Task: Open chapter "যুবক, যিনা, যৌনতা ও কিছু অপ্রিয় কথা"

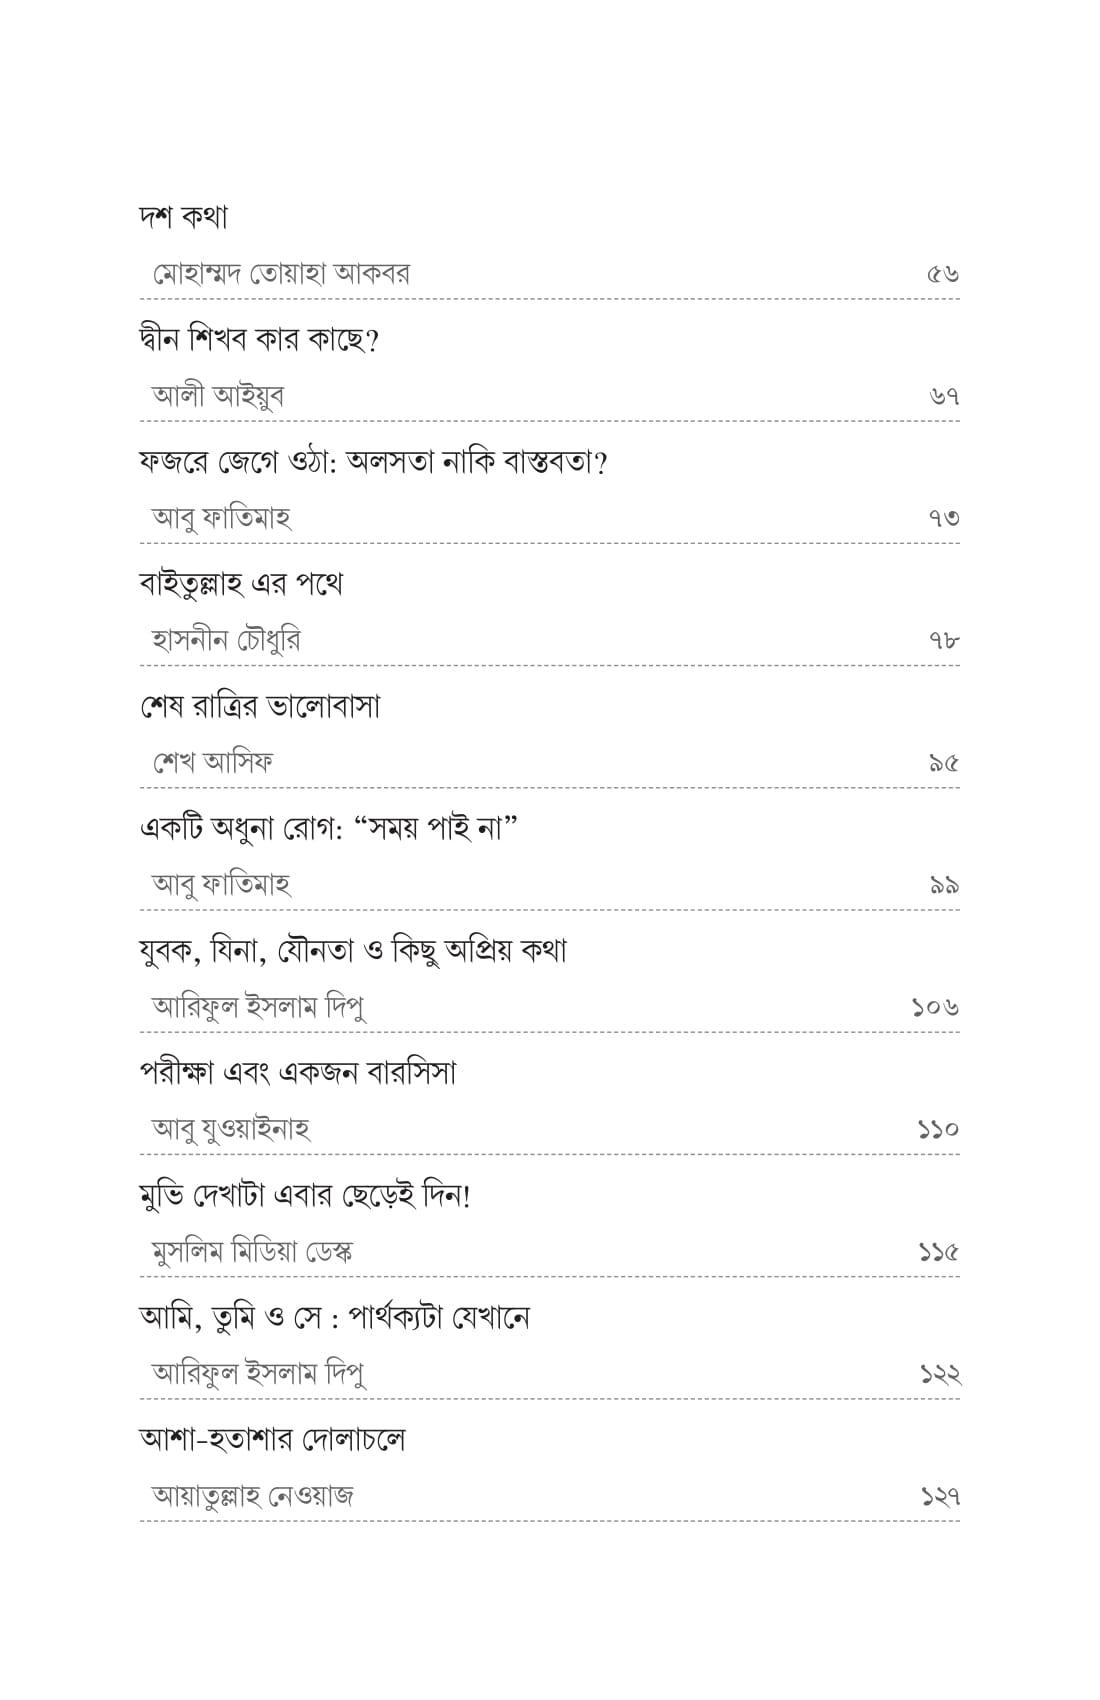Action: point(353,951)
